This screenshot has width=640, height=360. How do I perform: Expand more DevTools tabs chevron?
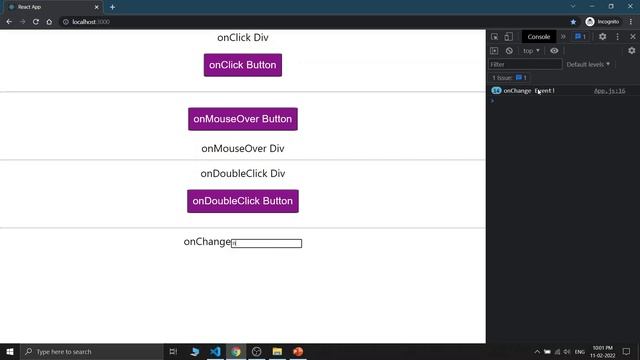(563, 37)
